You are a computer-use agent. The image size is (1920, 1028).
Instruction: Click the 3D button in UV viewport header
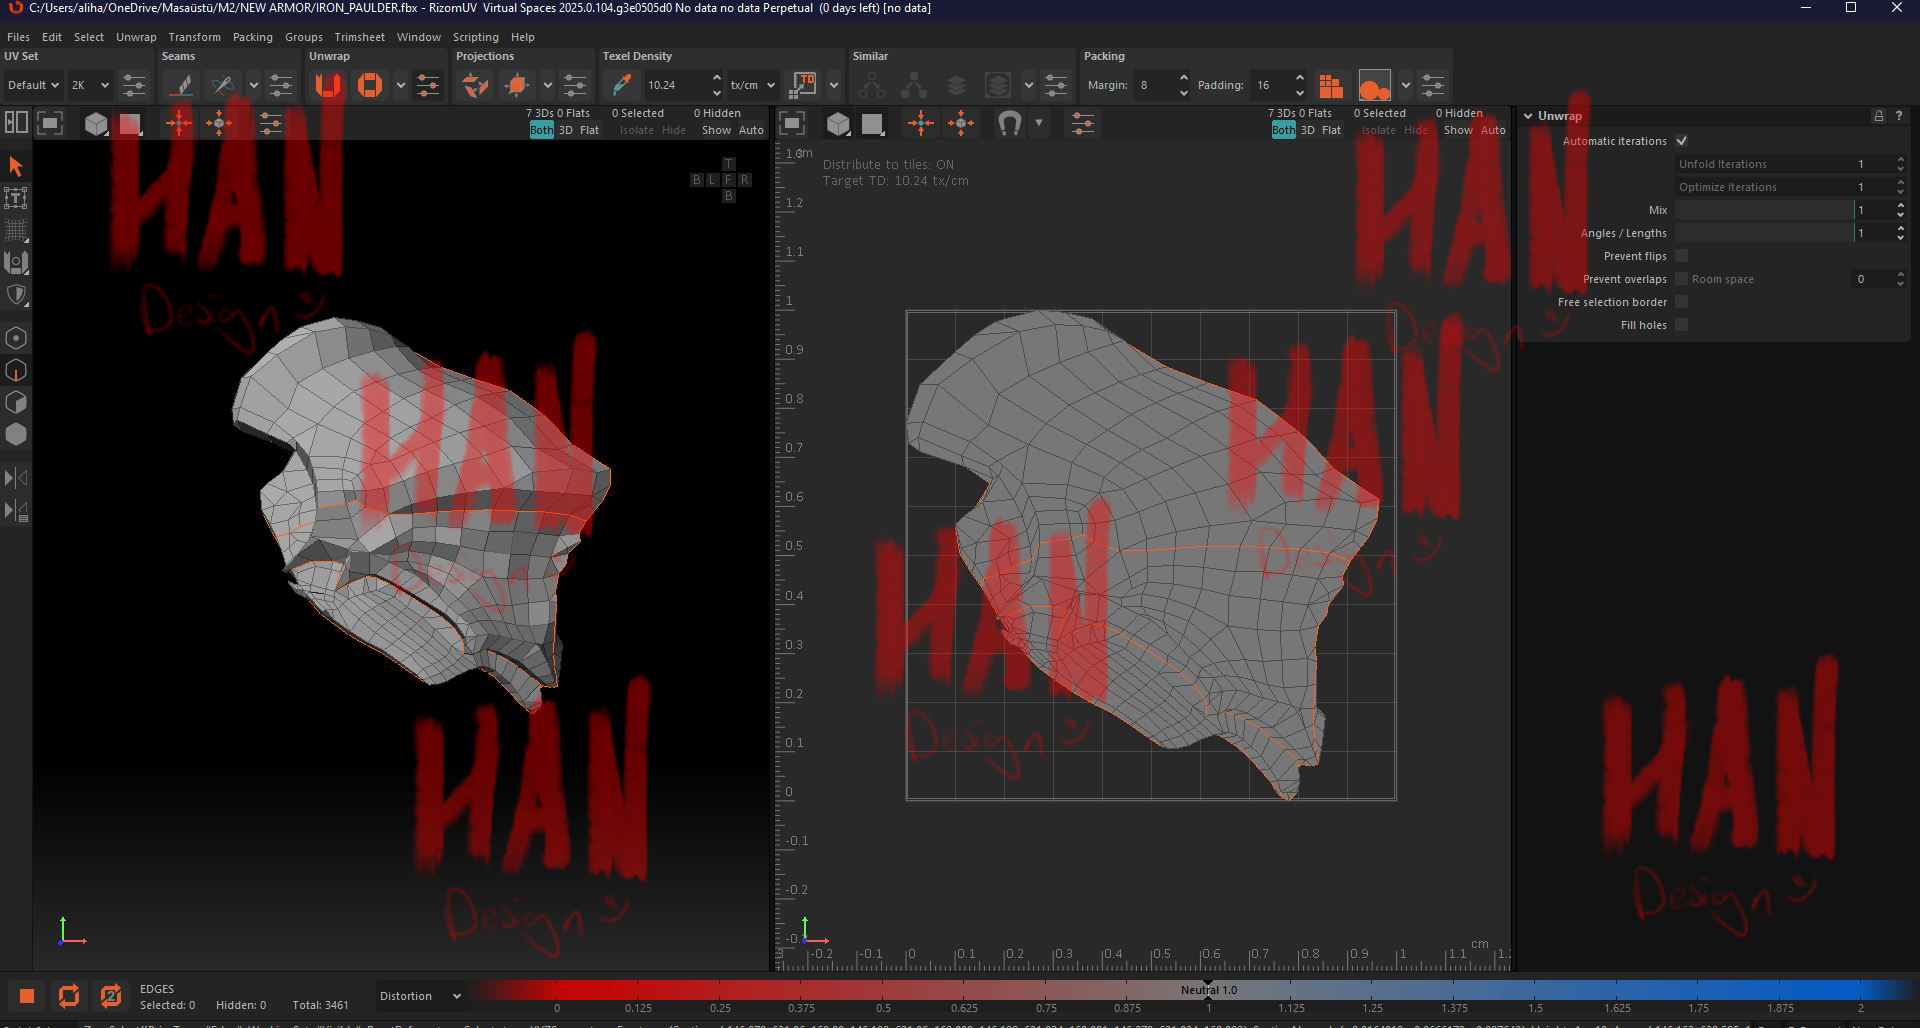[1307, 130]
